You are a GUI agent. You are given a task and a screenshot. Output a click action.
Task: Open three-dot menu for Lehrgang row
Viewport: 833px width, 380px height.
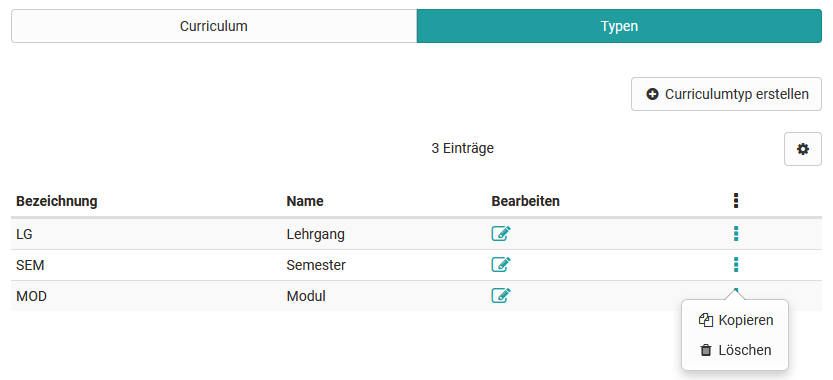[x=736, y=234]
